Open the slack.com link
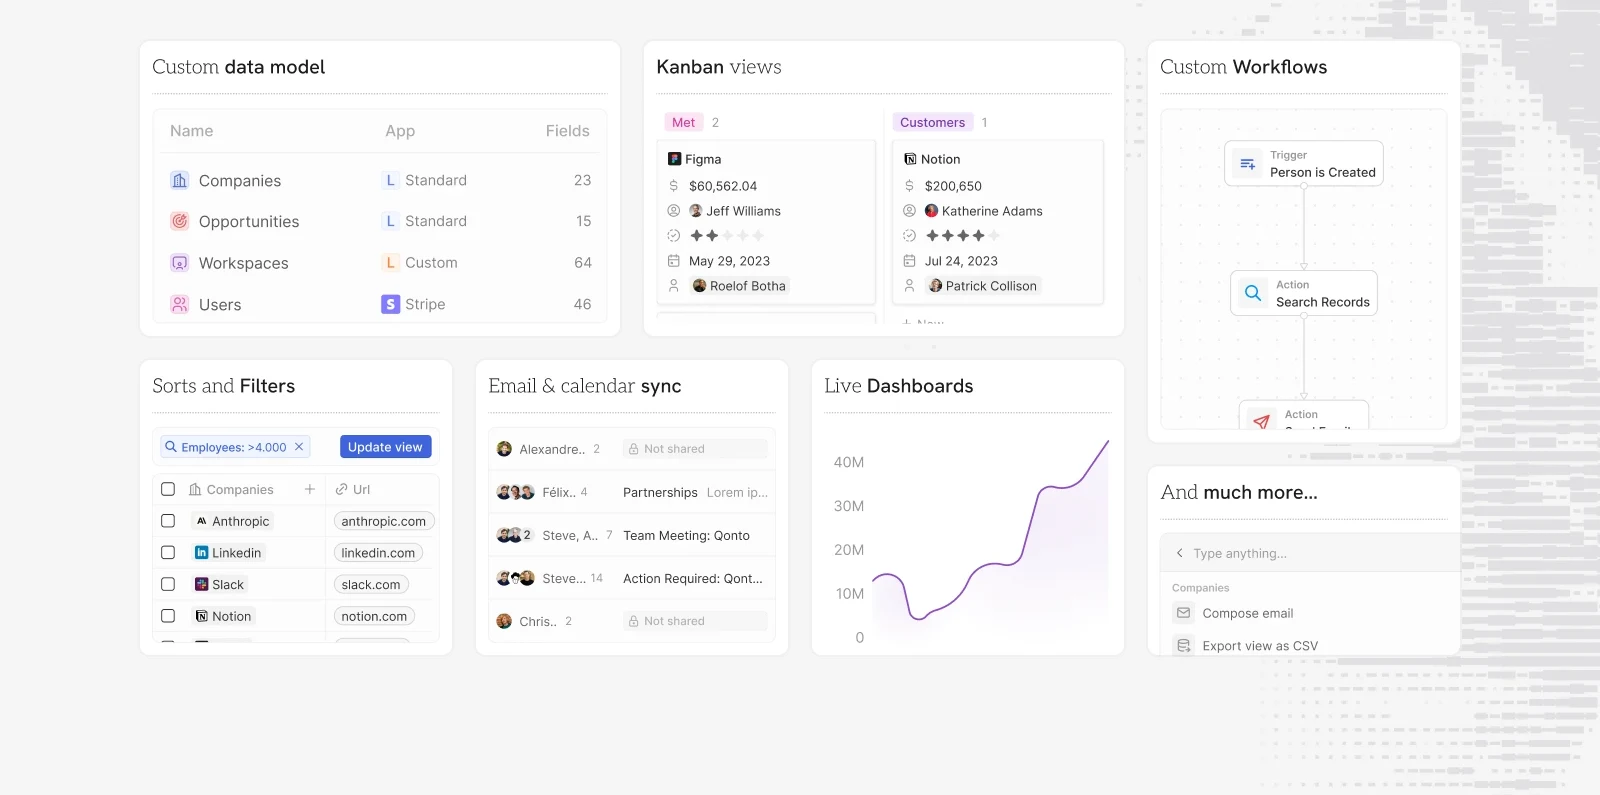 371,584
